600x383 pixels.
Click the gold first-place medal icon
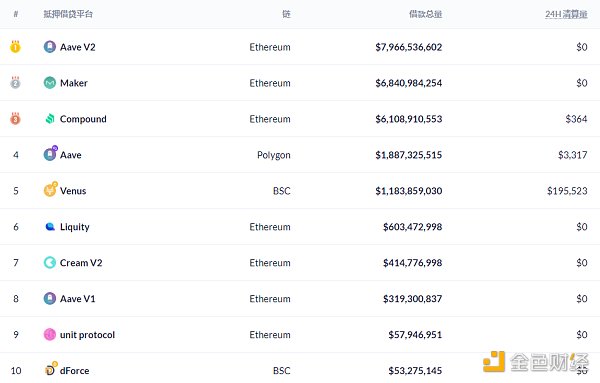tap(15, 46)
